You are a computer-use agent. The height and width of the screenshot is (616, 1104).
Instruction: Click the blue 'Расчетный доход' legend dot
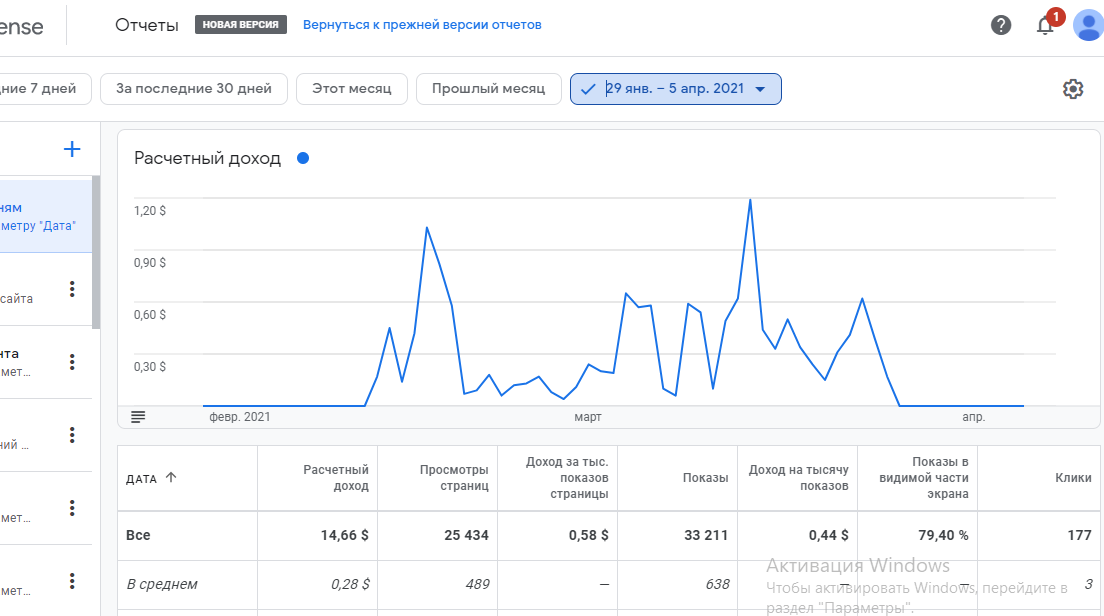coord(303,158)
